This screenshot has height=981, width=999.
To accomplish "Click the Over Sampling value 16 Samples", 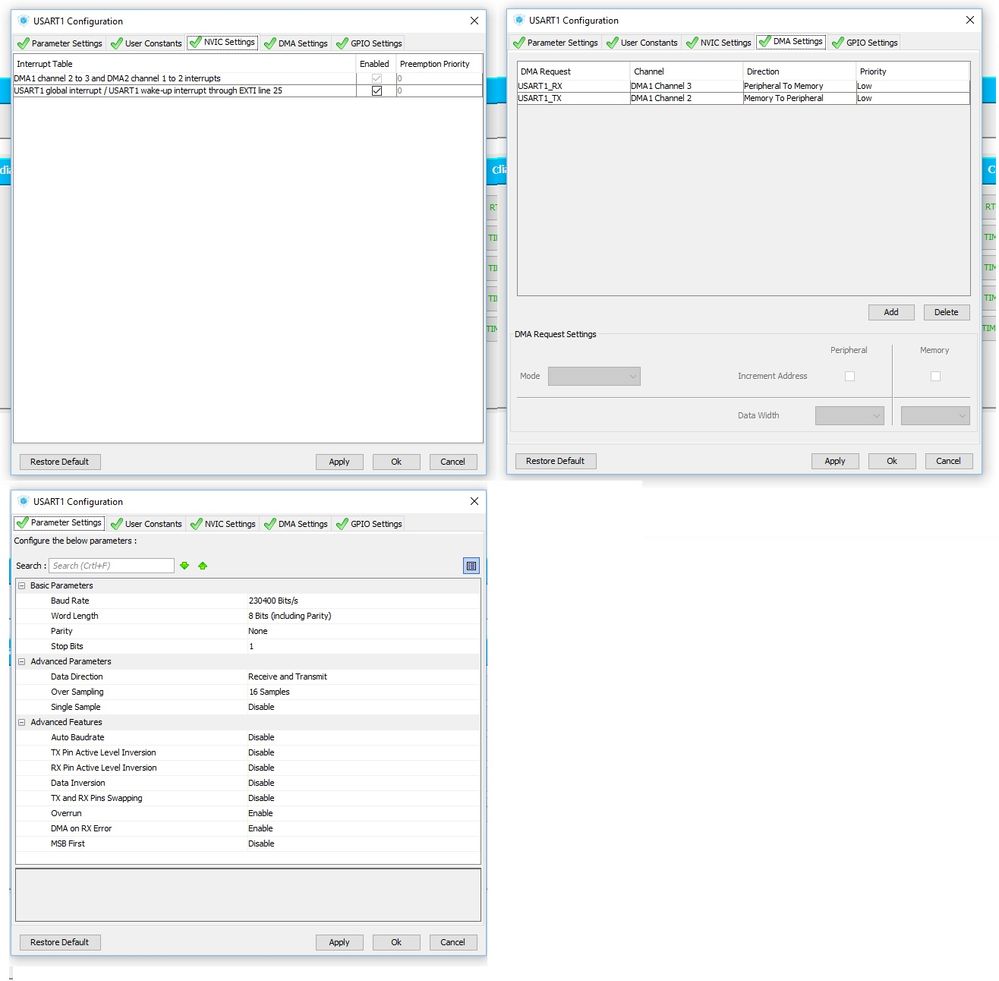I will (x=269, y=692).
